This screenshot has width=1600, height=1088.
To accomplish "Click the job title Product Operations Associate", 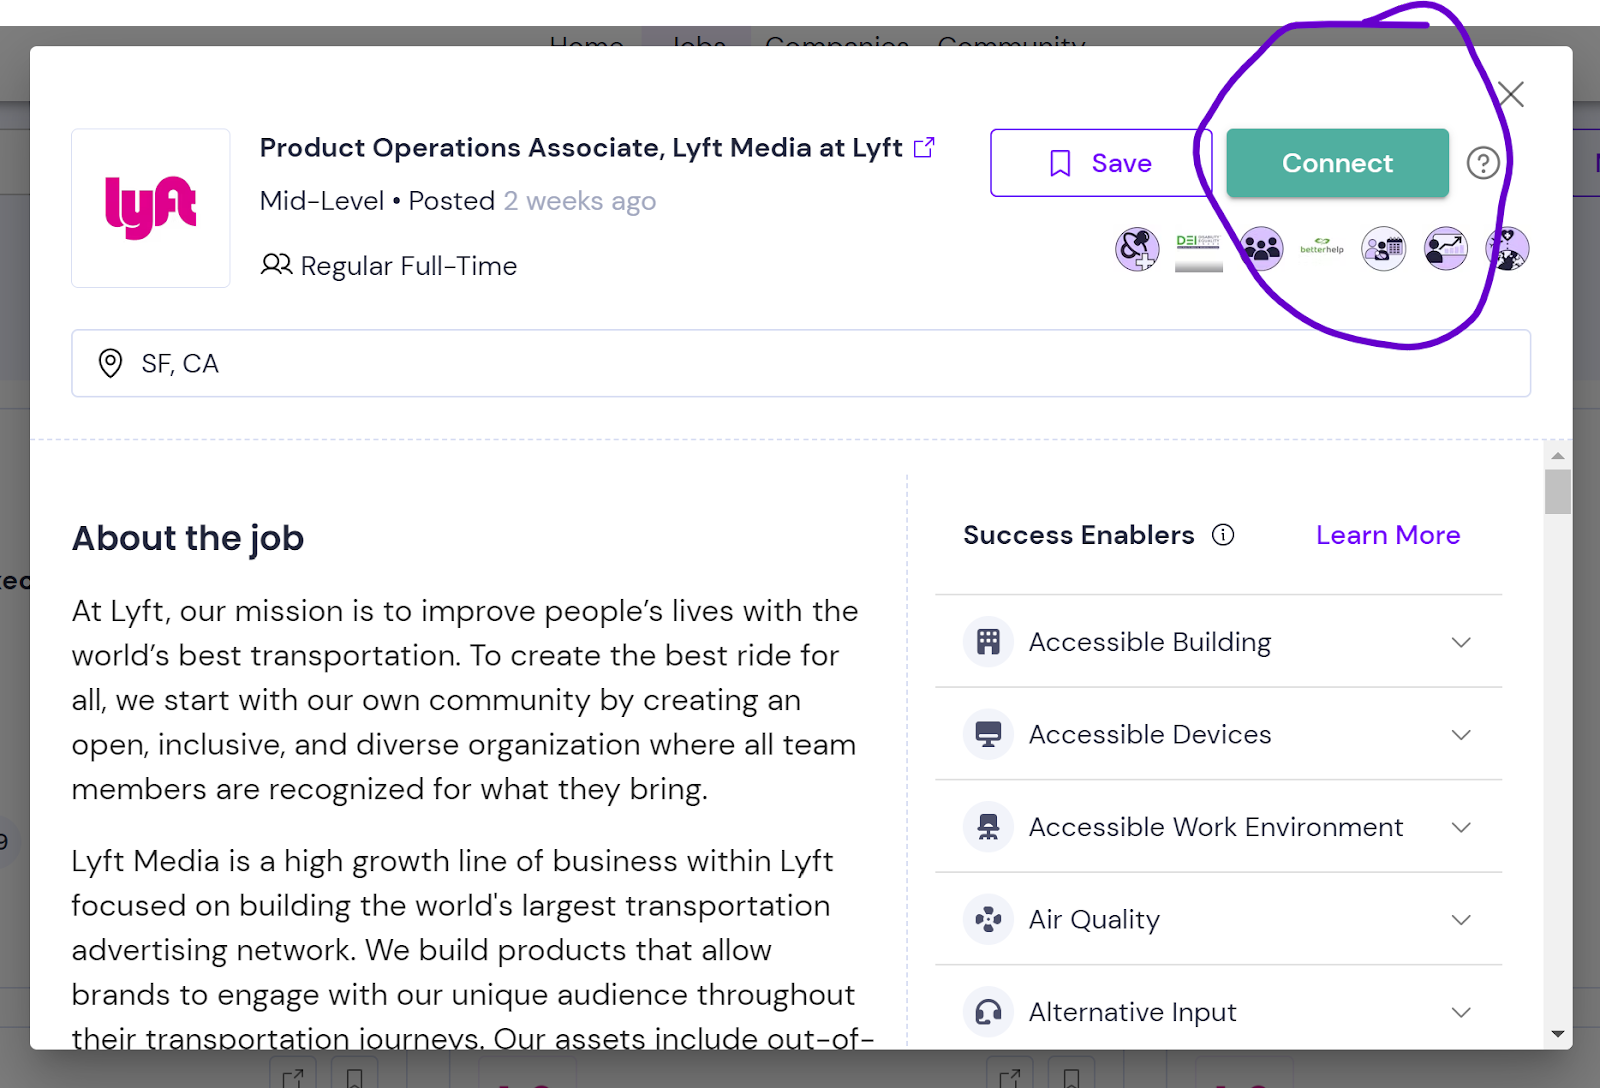I will tap(581, 148).
